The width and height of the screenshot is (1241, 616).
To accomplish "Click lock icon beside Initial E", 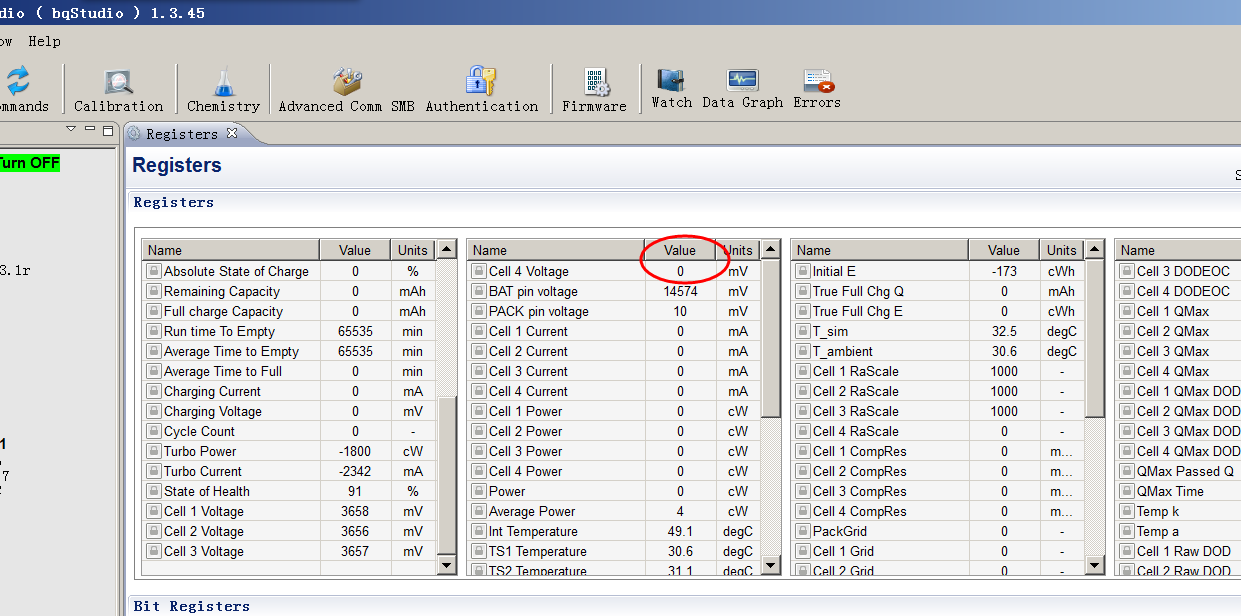I will 802,271.
